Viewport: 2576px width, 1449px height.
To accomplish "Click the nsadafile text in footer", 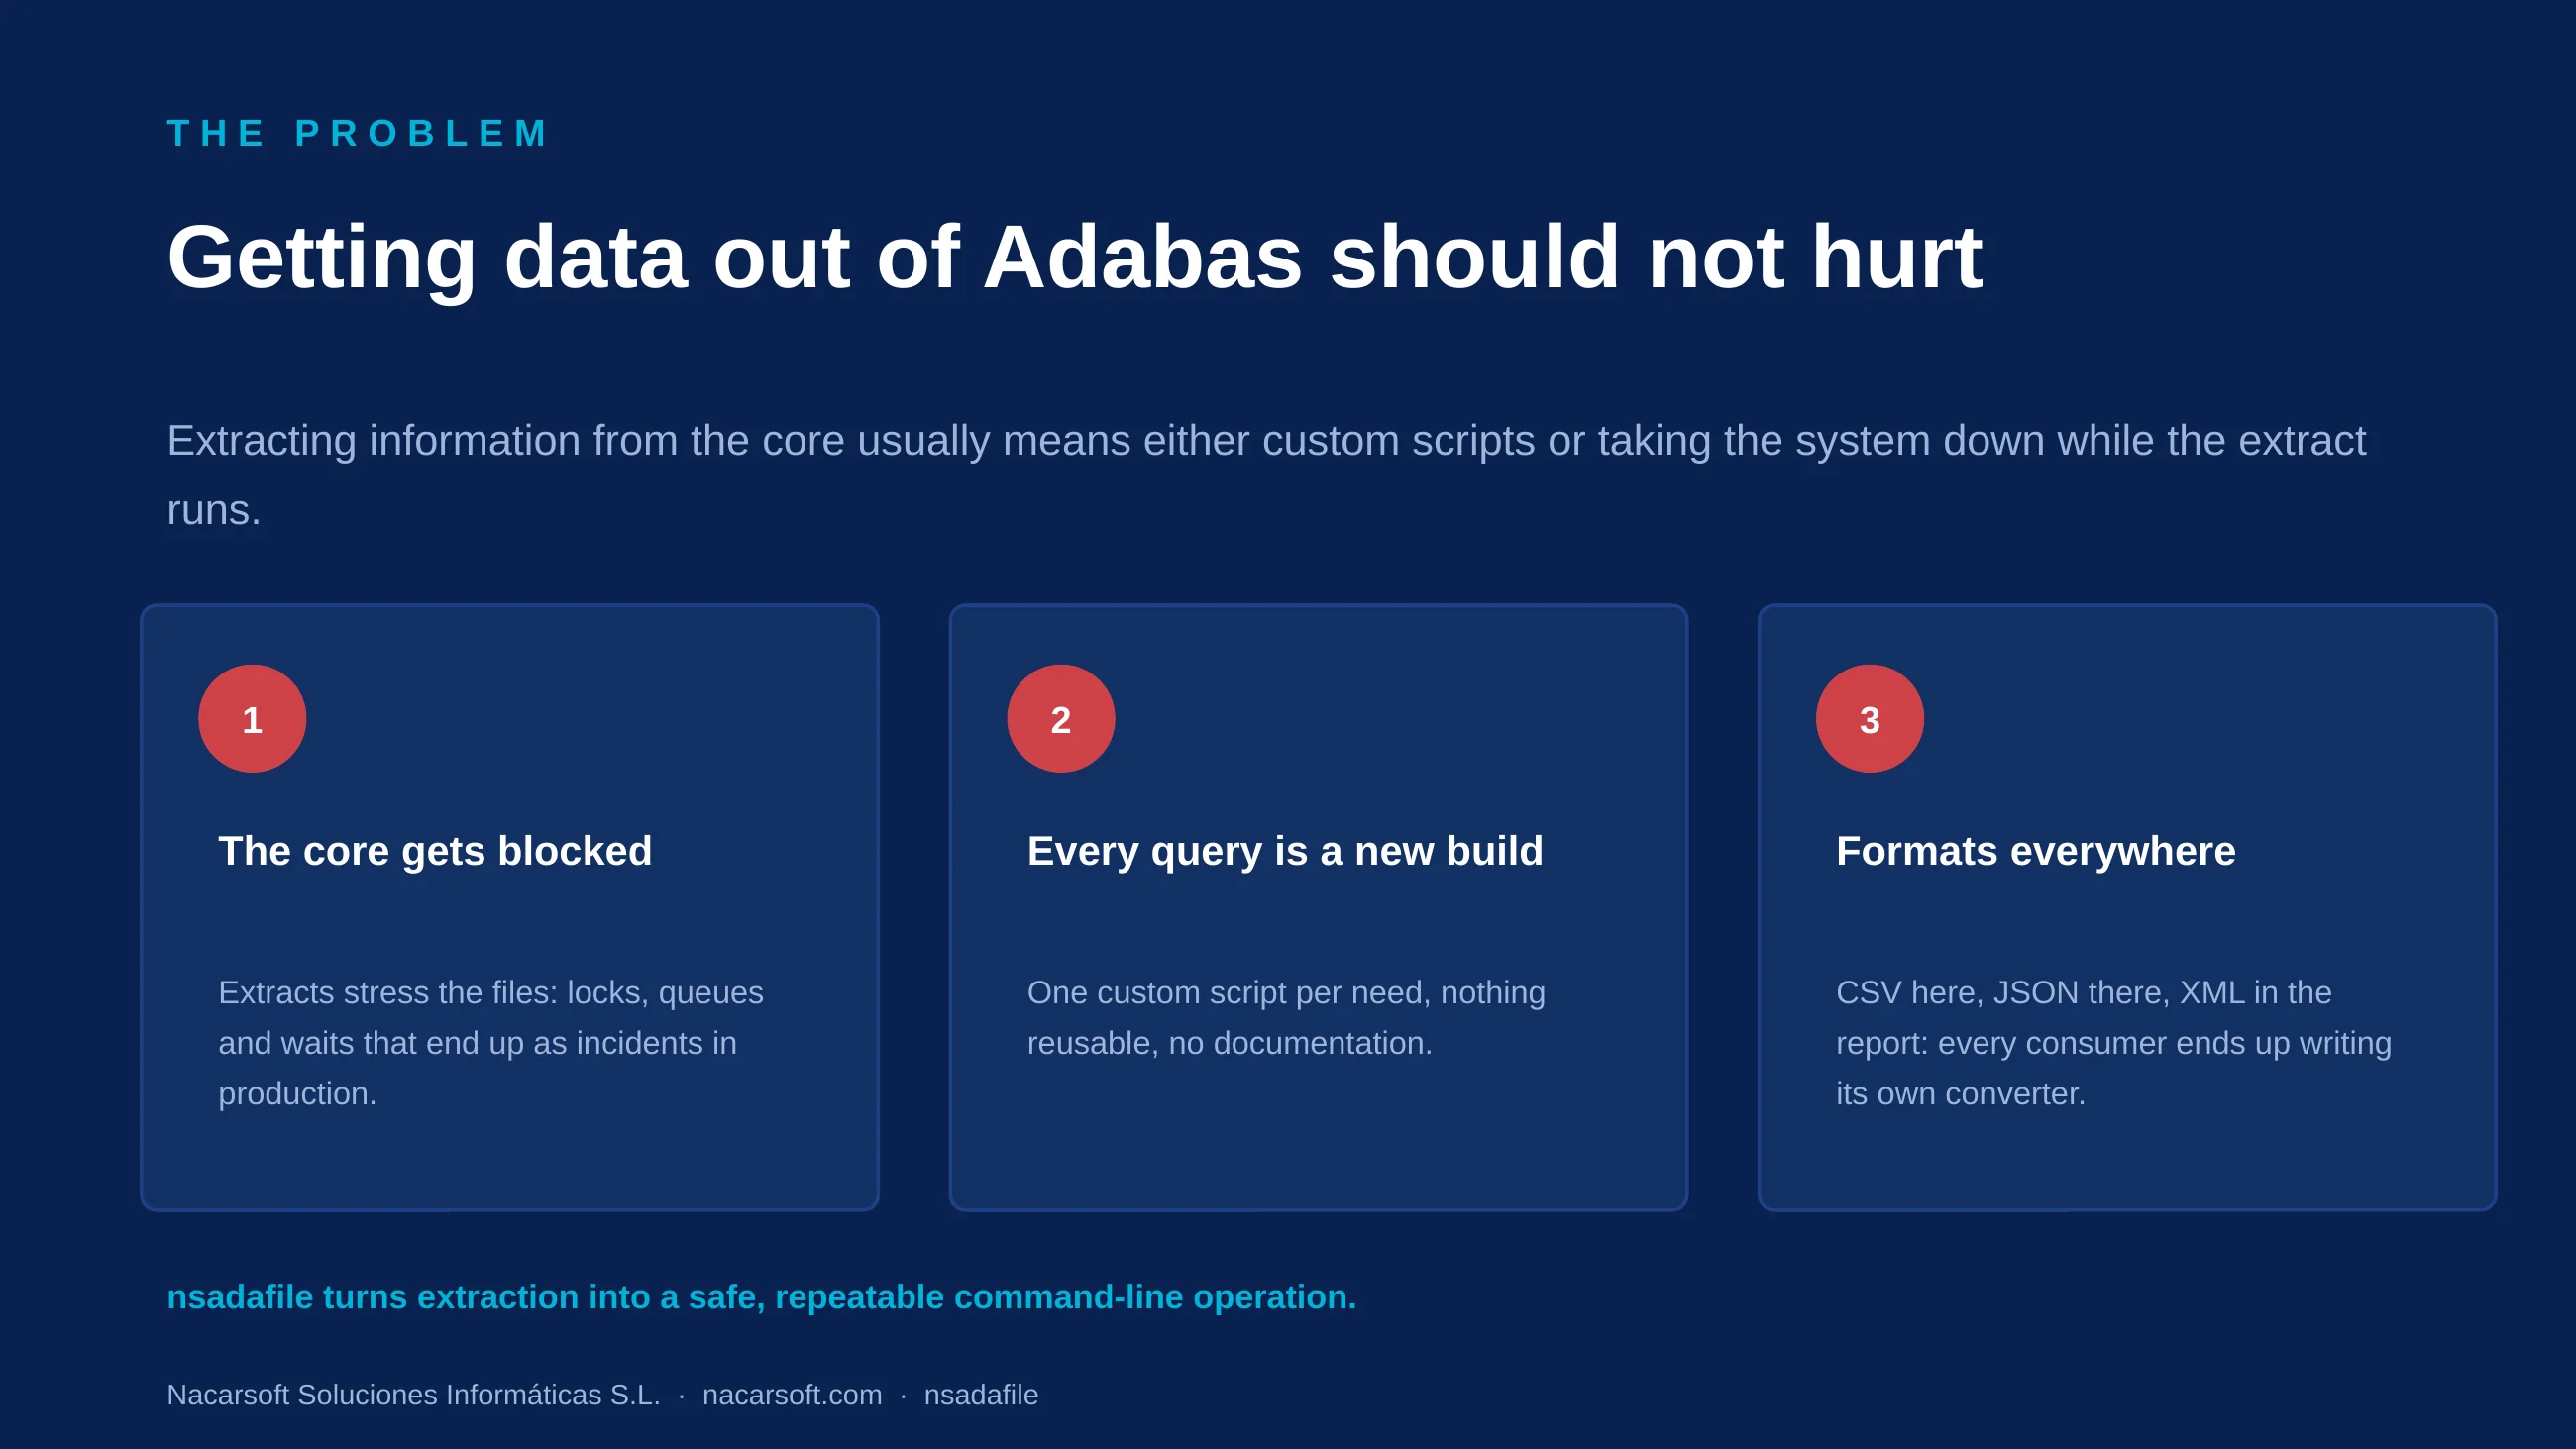I will click(x=981, y=1394).
